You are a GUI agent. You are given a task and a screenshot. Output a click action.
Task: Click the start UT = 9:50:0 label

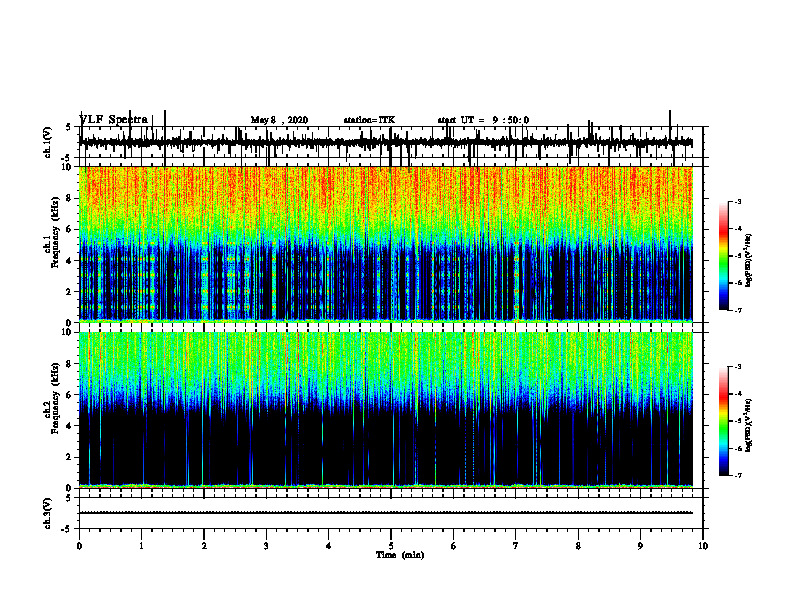[483, 120]
